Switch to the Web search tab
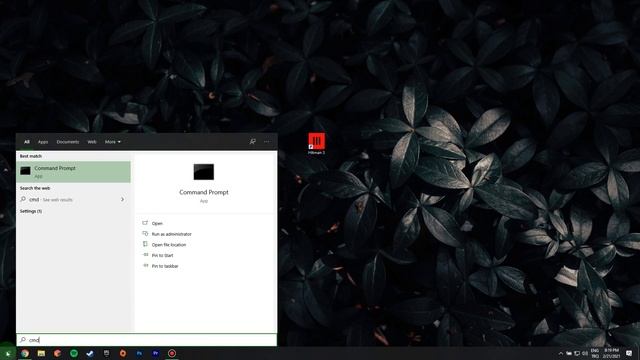The image size is (640, 360). coord(92,142)
